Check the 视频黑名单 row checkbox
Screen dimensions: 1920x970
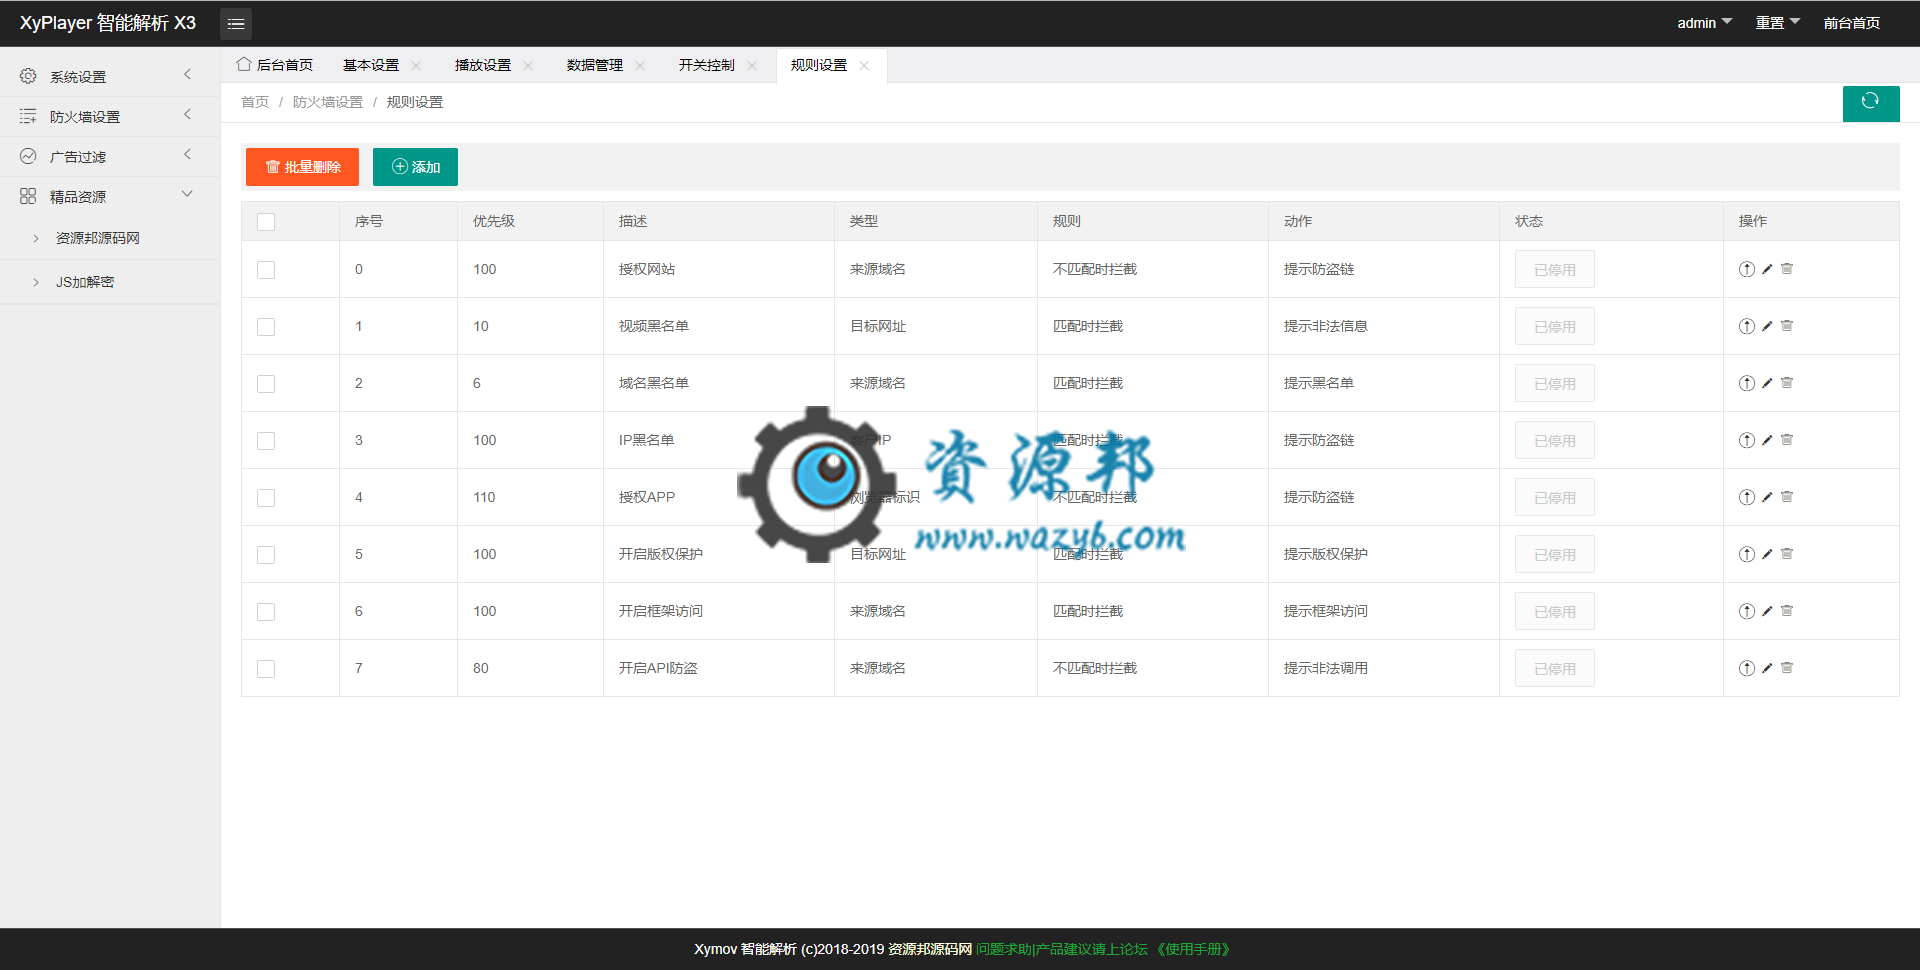coord(266,327)
